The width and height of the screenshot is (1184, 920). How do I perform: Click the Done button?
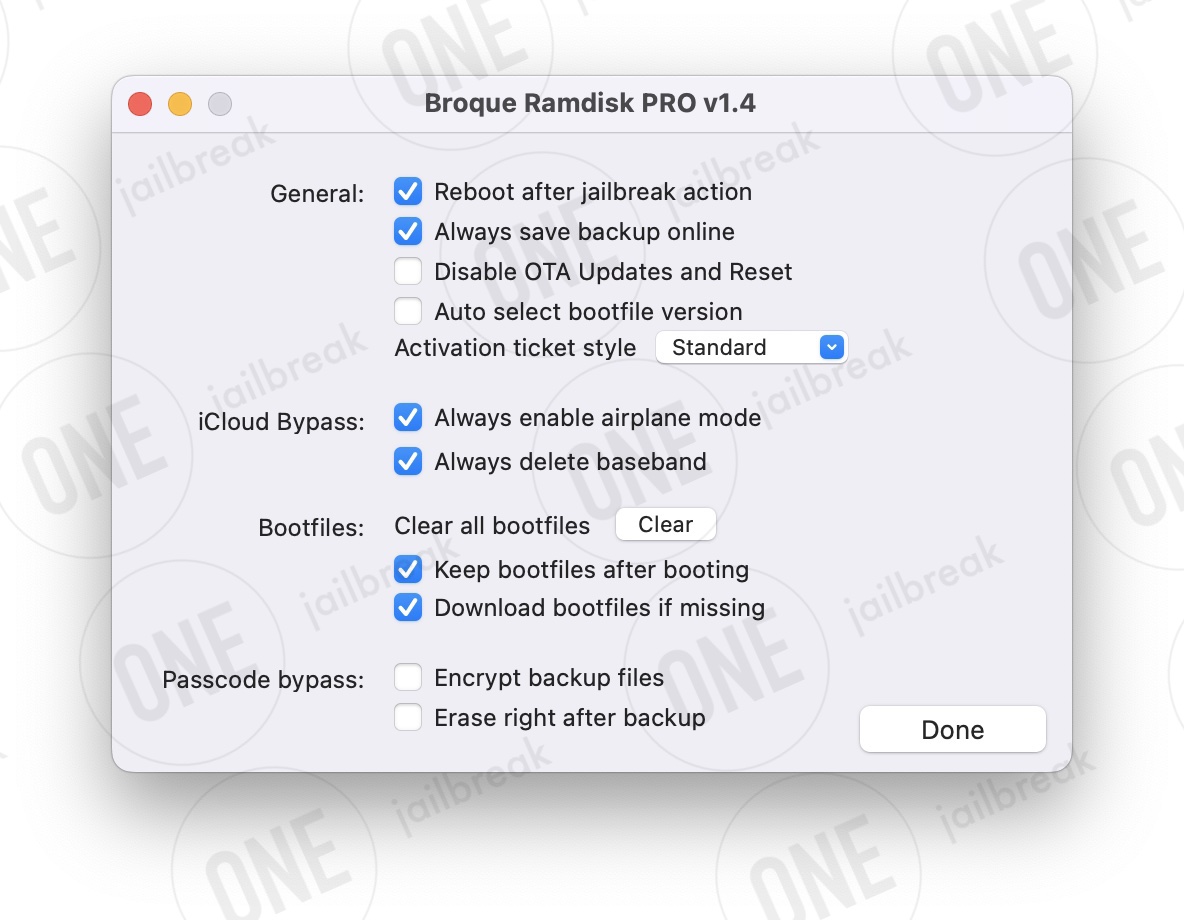point(952,730)
